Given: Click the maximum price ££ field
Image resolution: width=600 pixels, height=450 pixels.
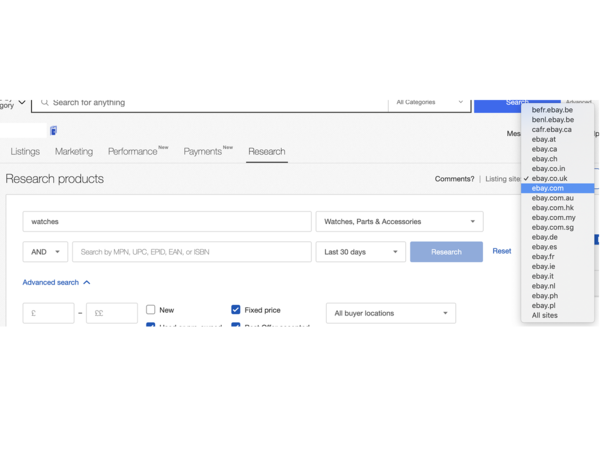Looking at the screenshot, I should [x=112, y=313].
